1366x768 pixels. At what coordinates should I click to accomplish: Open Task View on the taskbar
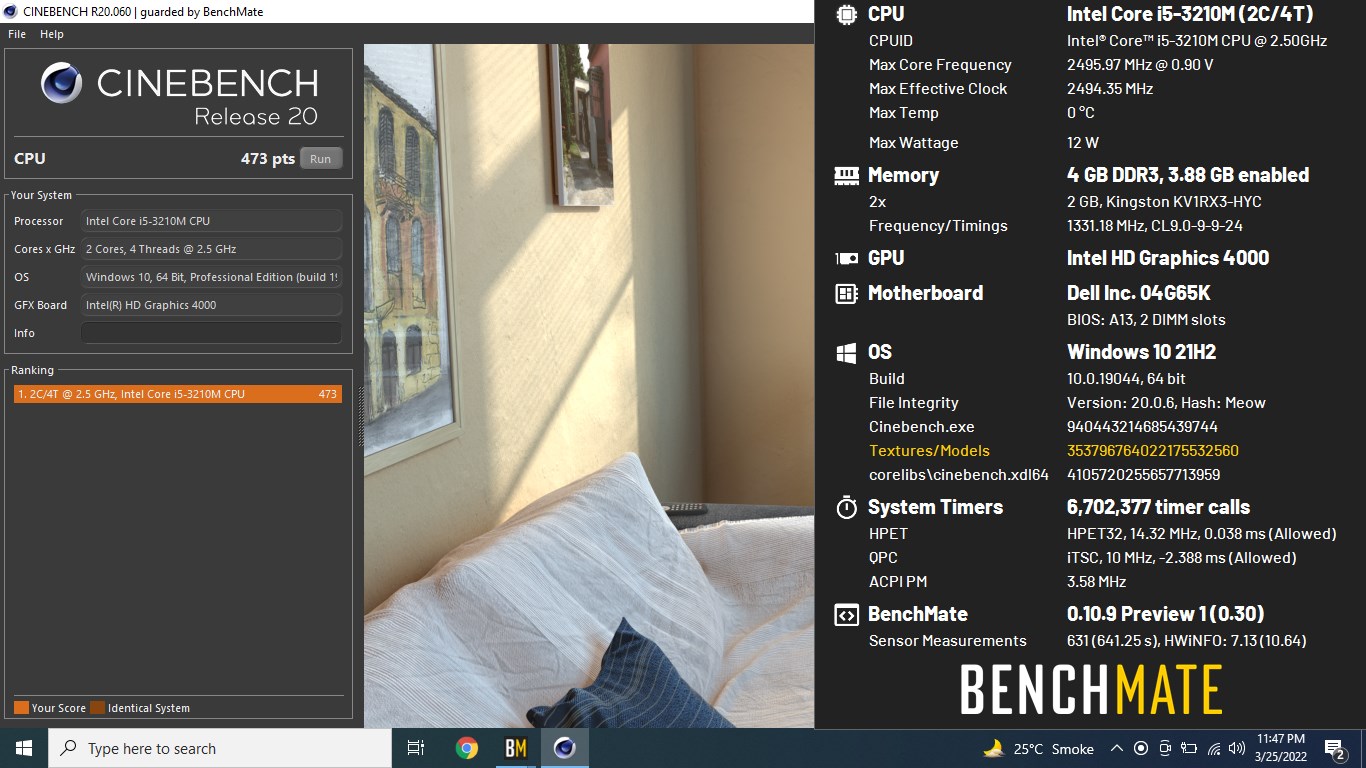tap(416, 748)
